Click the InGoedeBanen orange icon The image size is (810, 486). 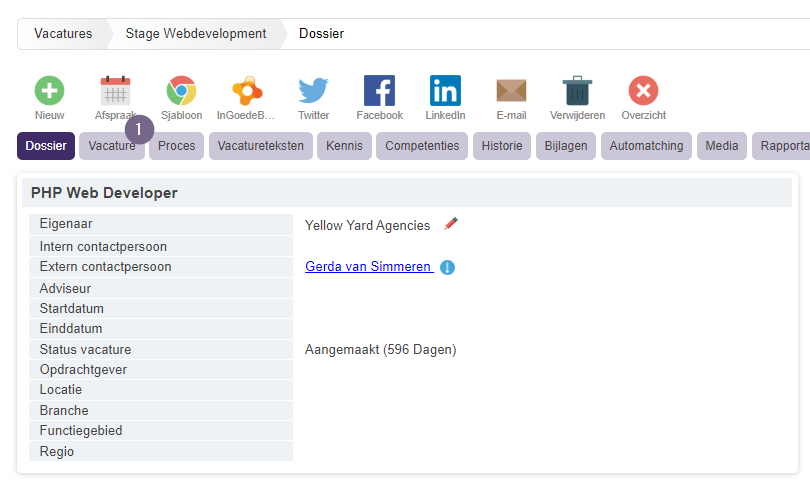[x=247, y=90]
